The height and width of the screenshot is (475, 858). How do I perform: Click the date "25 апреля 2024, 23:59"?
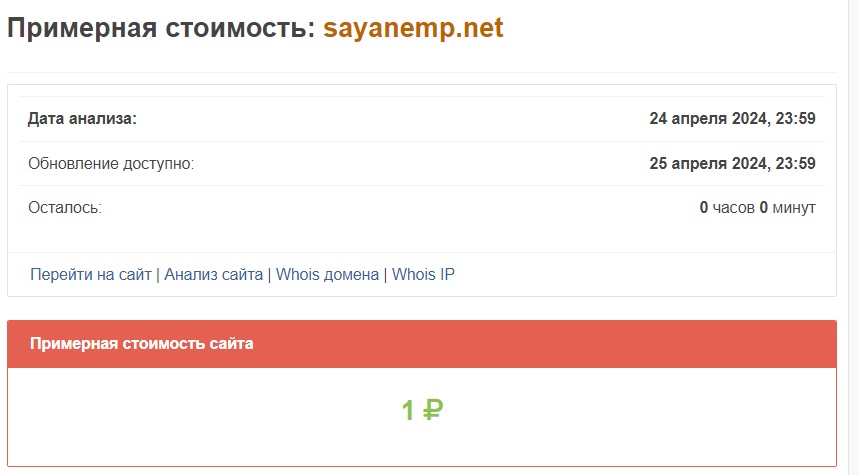(732, 163)
